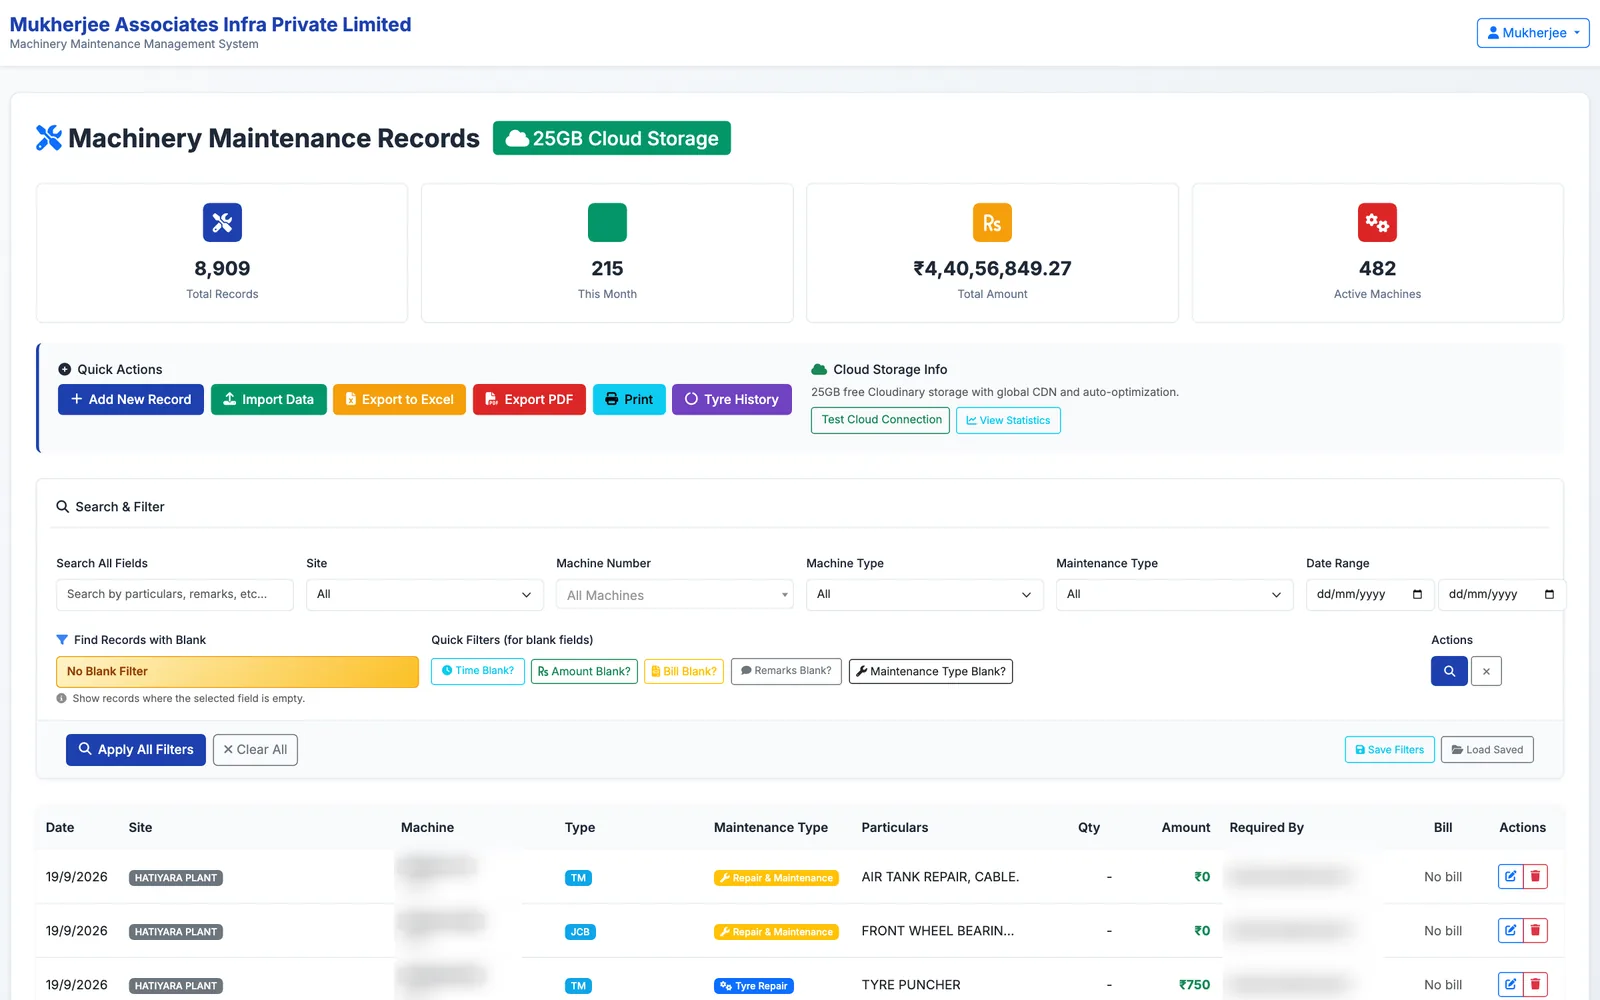Toggle the Remarks Blank? quick filter
The image size is (1600, 1000).
point(786,671)
